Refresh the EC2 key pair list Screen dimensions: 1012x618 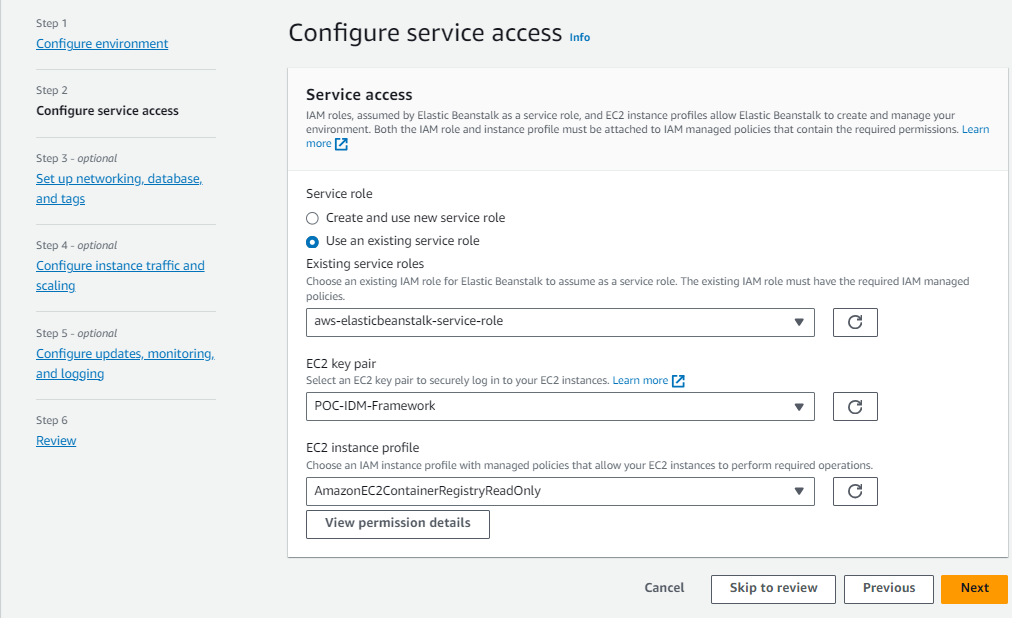(x=855, y=406)
